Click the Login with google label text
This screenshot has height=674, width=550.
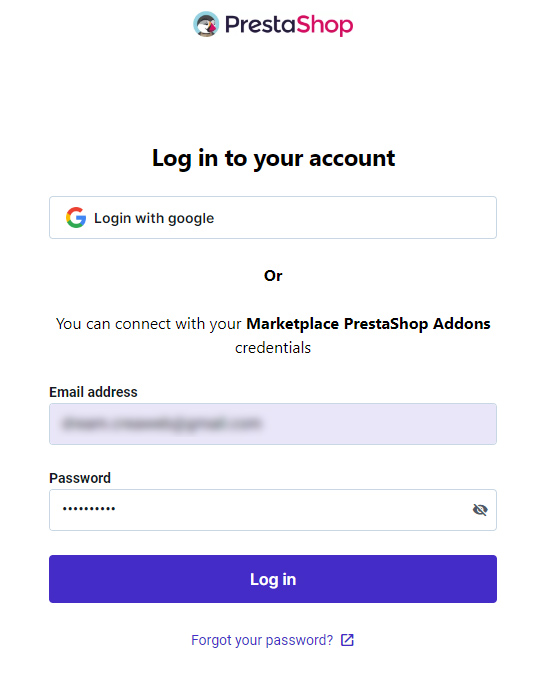tap(154, 218)
